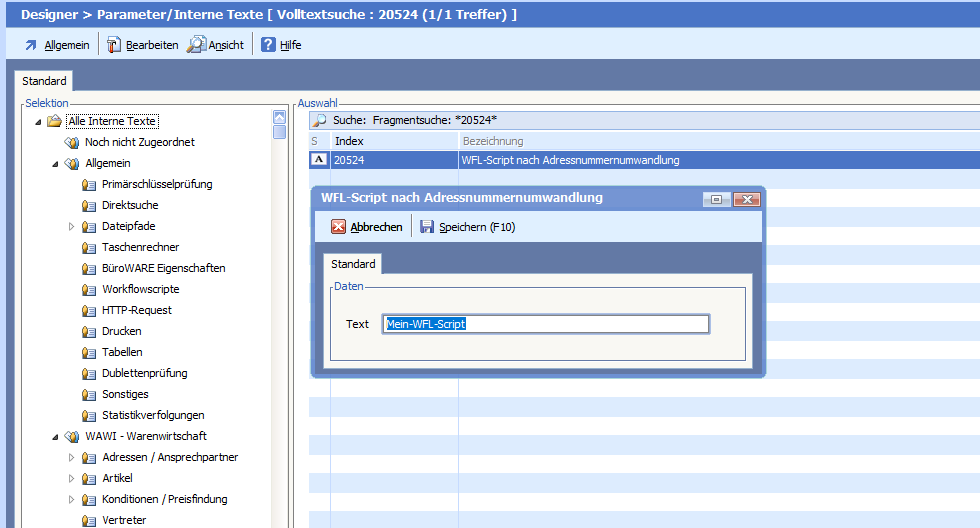The height and width of the screenshot is (528, 980).
Task: Click the icon beside Tabellen
Action: pyautogui.click(x=89, y=352)
